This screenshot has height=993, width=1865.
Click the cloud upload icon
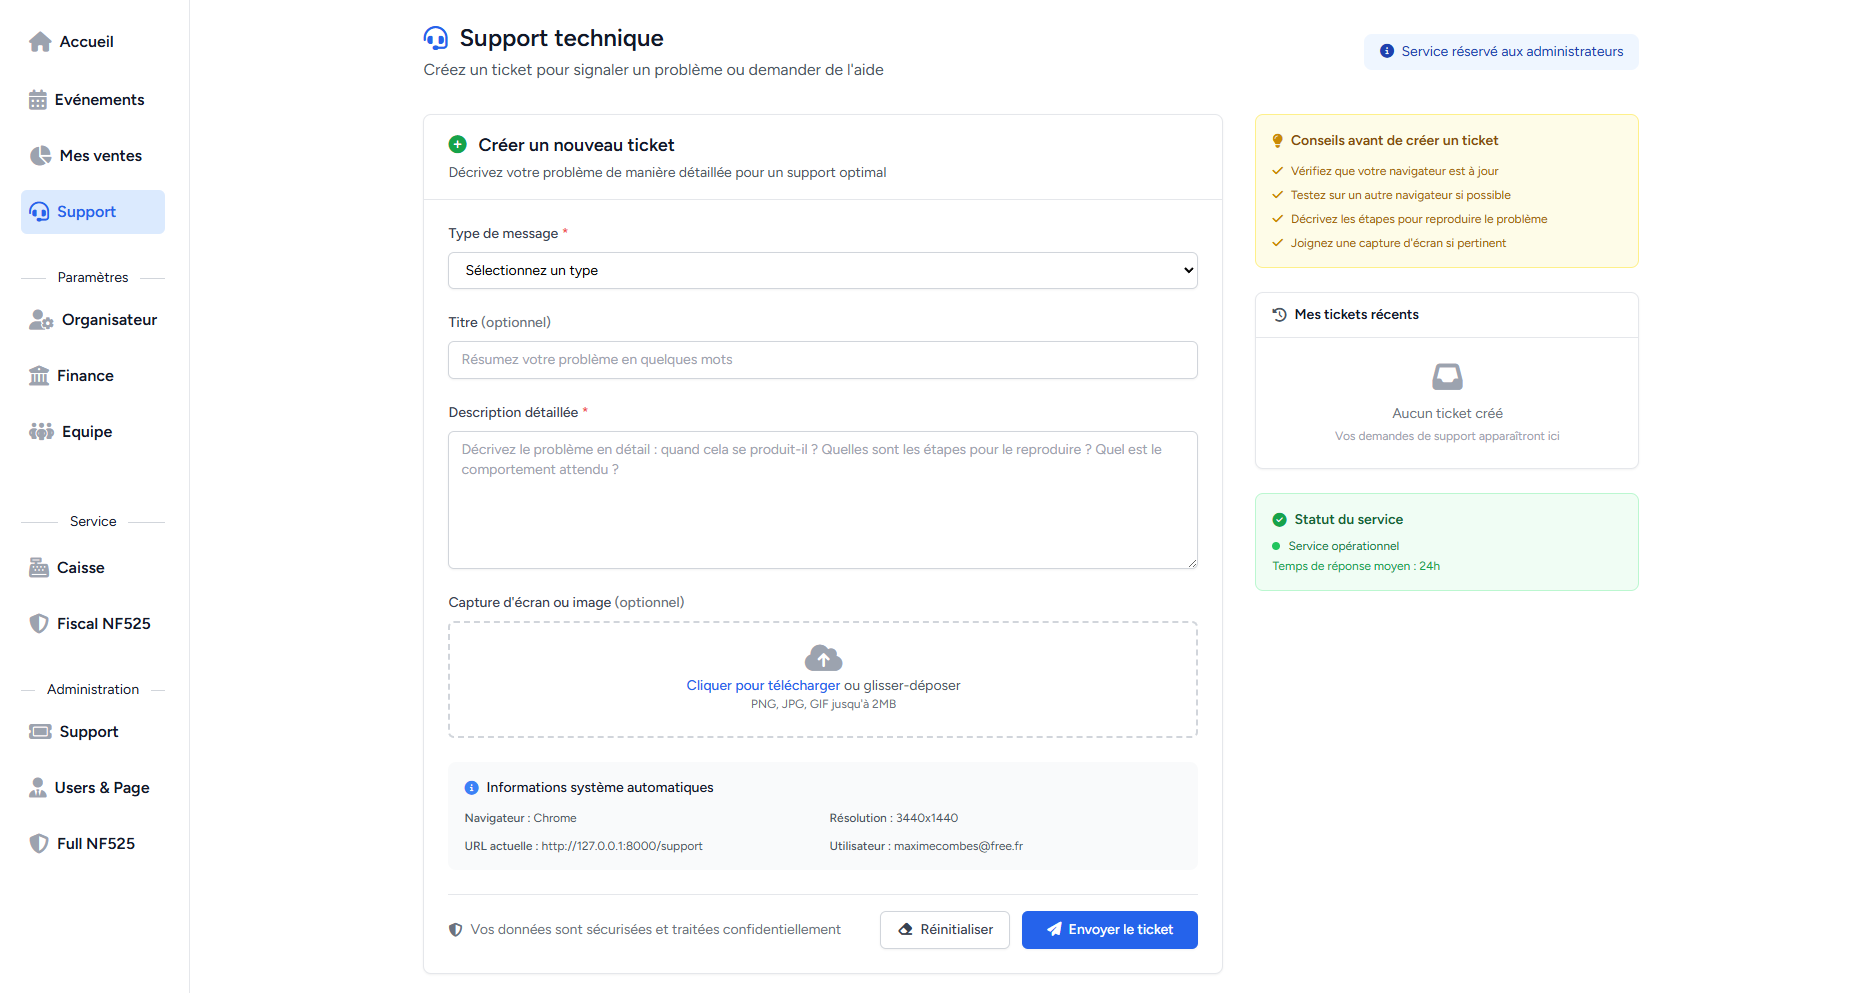(x=823, y=658)
